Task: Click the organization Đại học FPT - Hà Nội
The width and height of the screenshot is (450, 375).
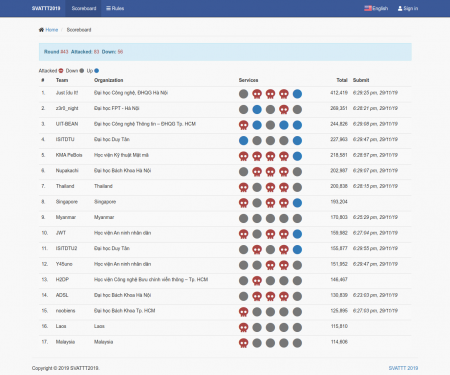Action: pos(117,108)
